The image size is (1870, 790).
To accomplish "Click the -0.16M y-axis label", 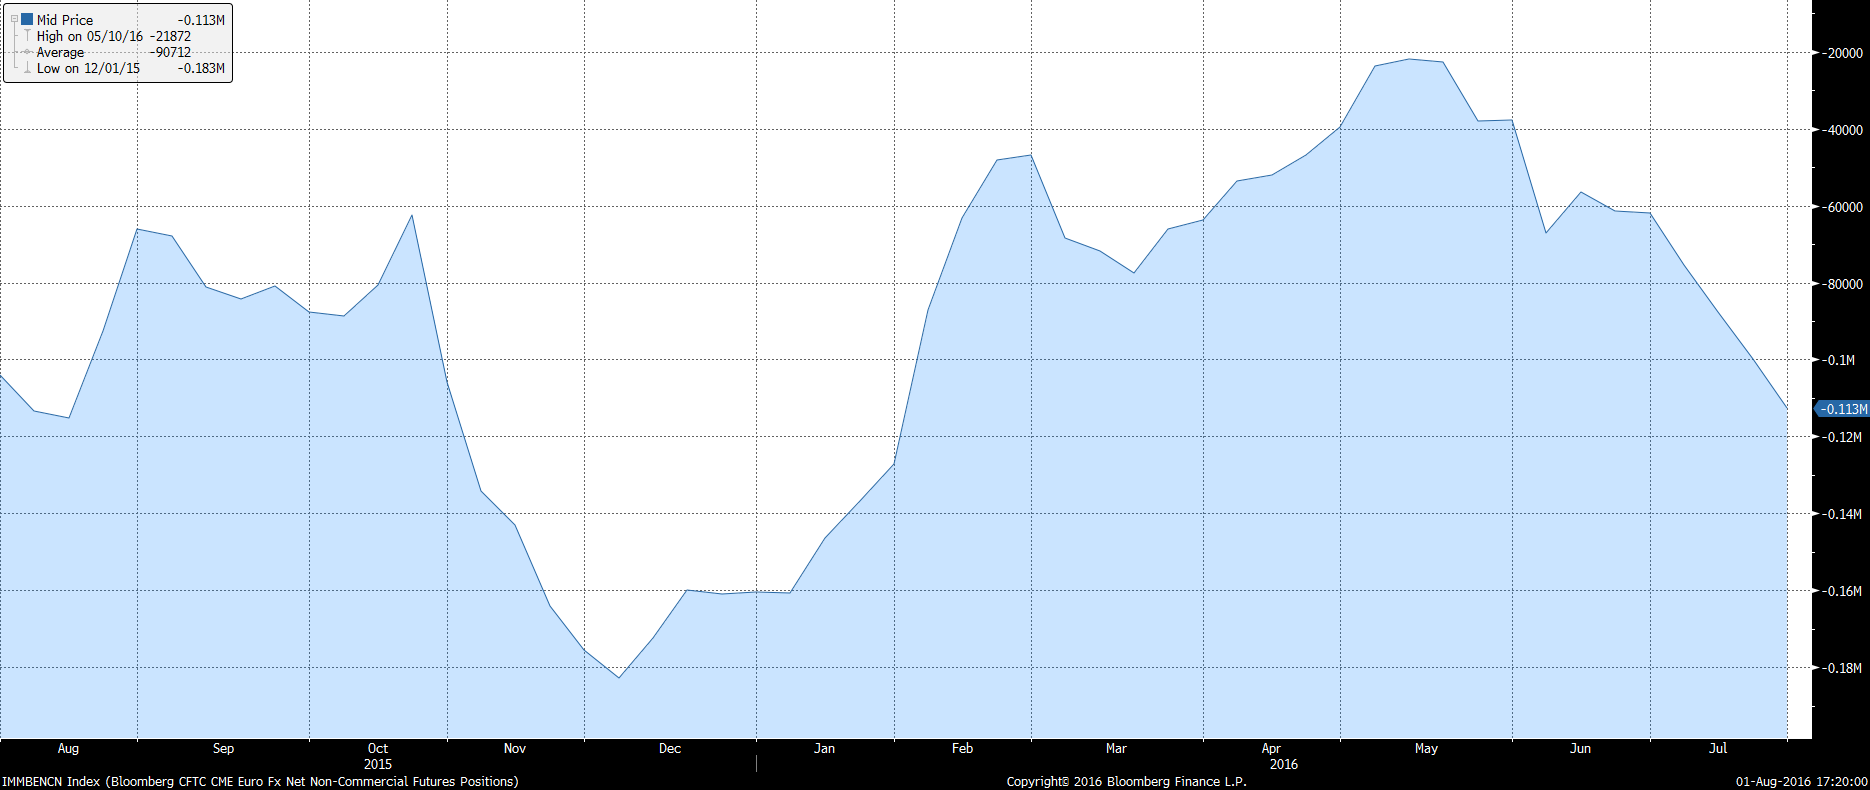I will pyautogui.click(x=1840, y=591).
